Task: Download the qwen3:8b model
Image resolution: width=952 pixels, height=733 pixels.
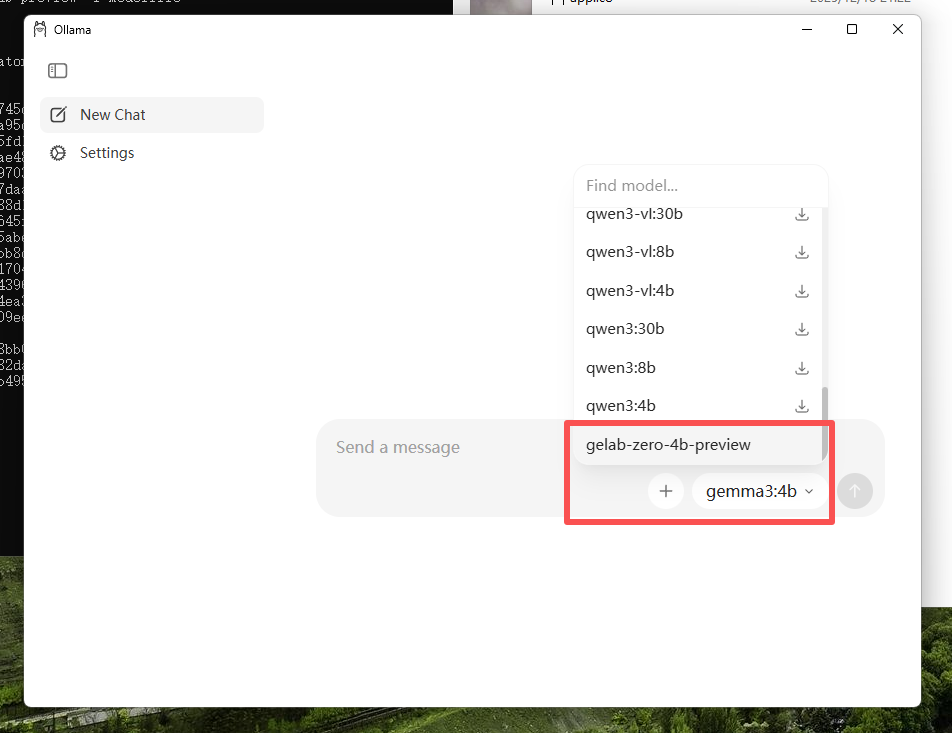Action: [x=802, y=368]
